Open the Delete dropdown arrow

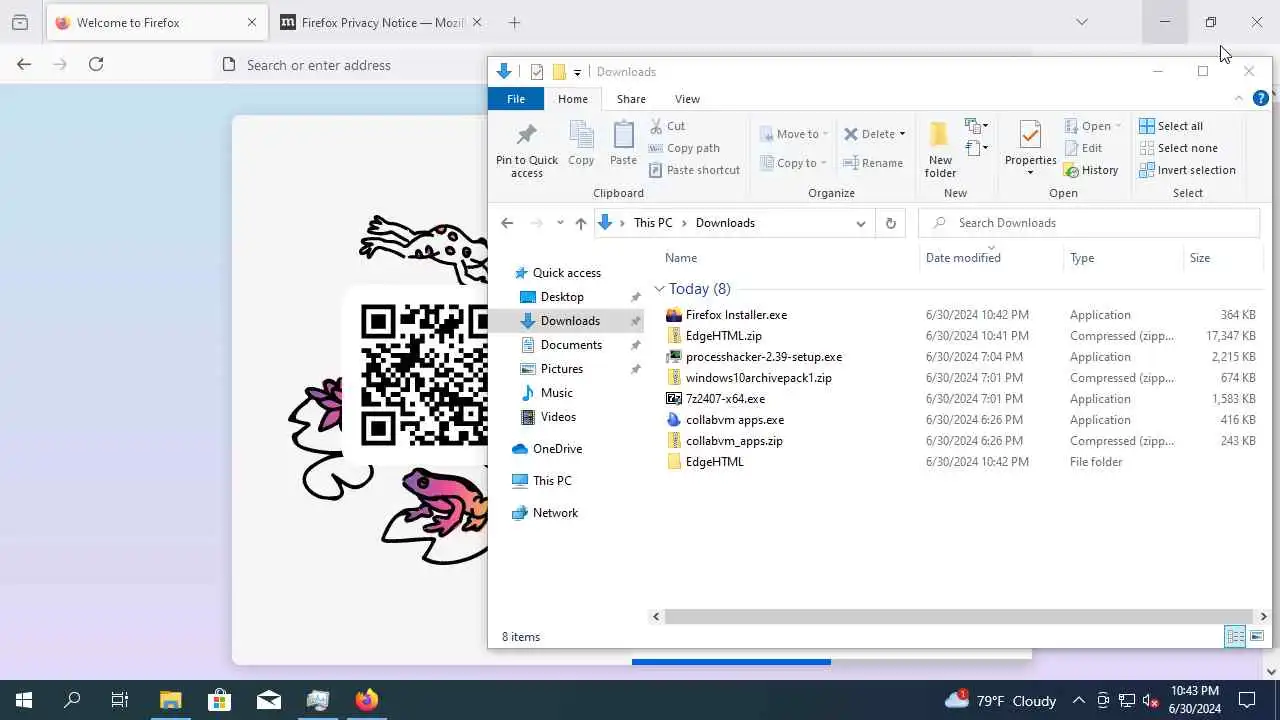(x=902, y=134)
